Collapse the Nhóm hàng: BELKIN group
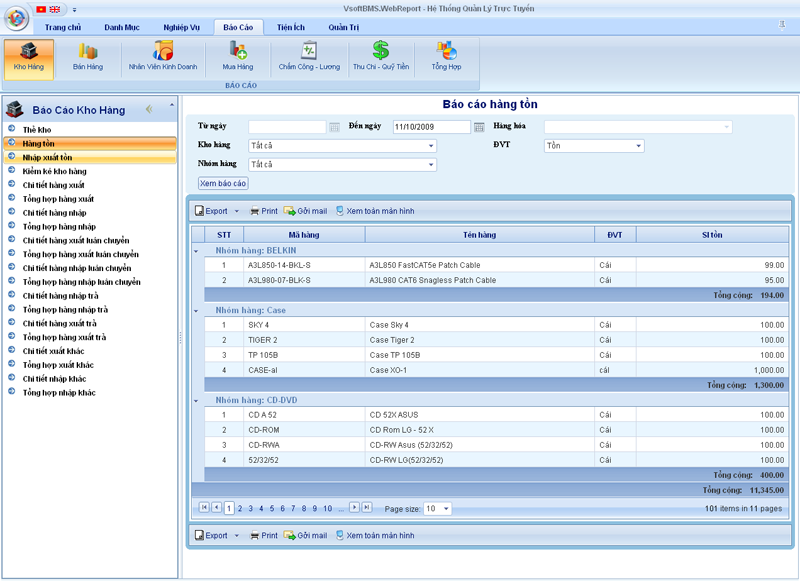This screenshot has width=800, height=581. click(196, 250)
